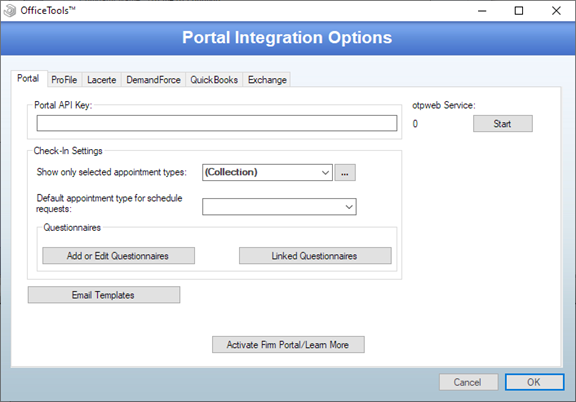The width and height of the screenshot is (576, 402).
Task: Open Email Templates
Action: pyautogui.click(x=104, y=295)
